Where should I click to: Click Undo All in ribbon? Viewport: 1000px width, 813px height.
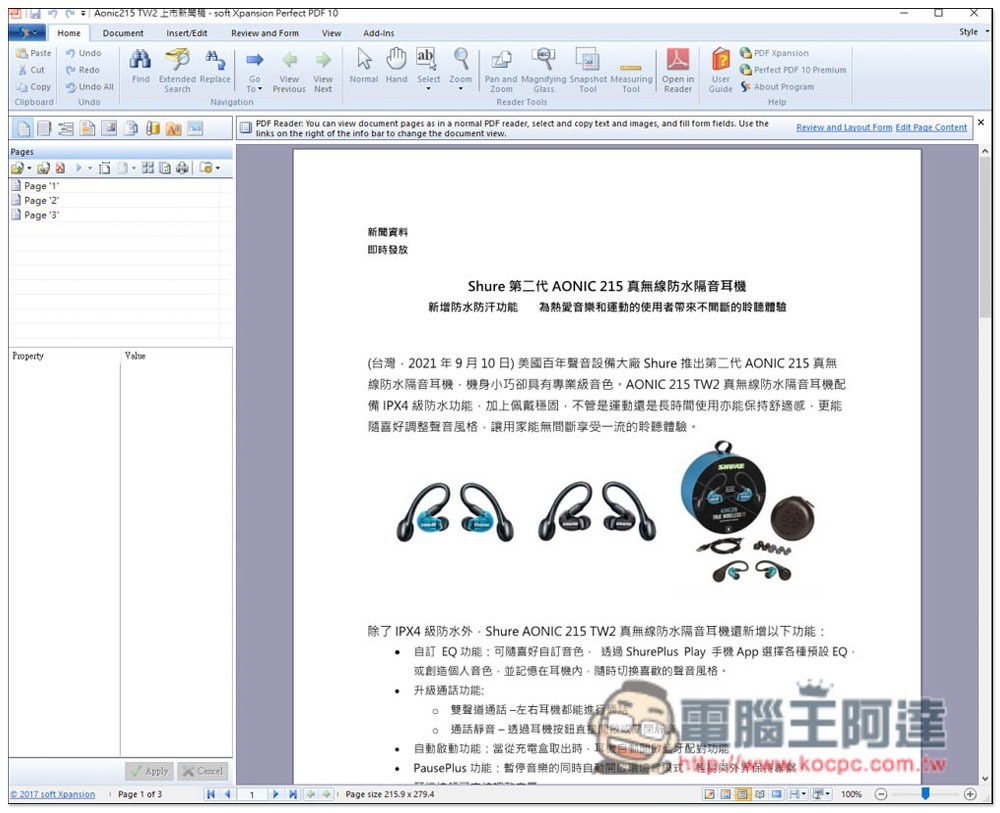90,87
